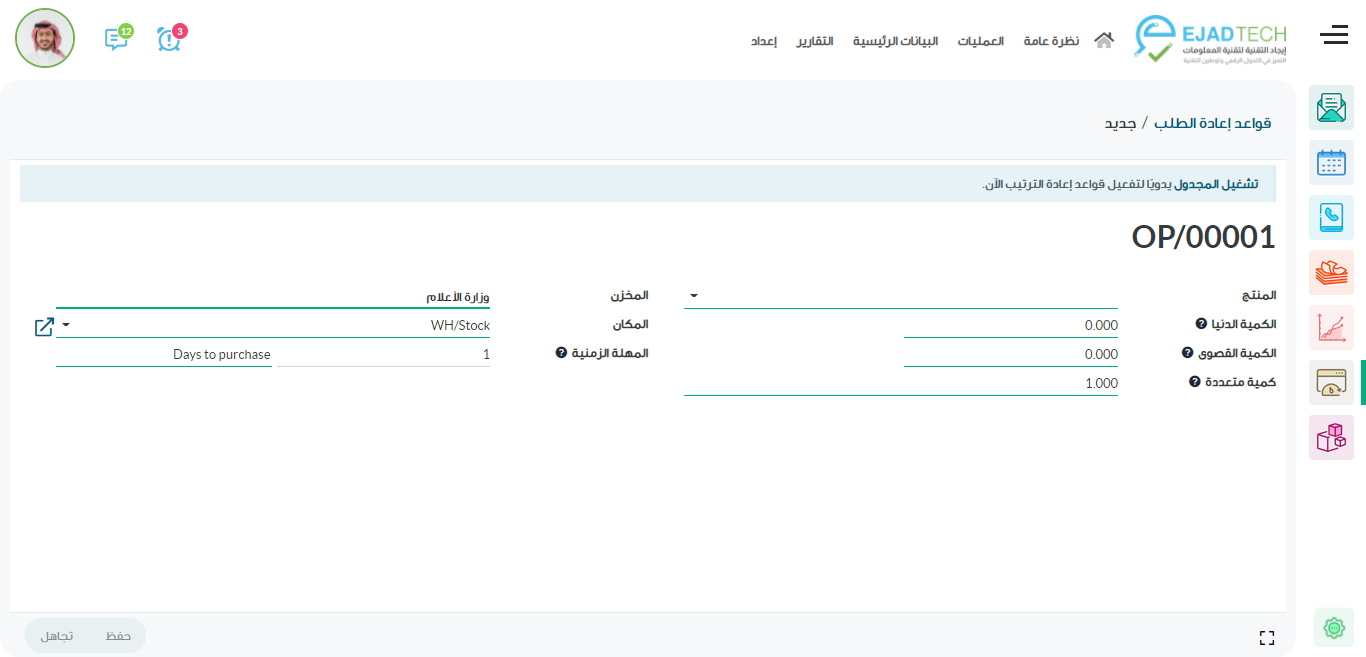
Task: Open the mail envelope sidebar app
Action: click(x=1331, y=107)
